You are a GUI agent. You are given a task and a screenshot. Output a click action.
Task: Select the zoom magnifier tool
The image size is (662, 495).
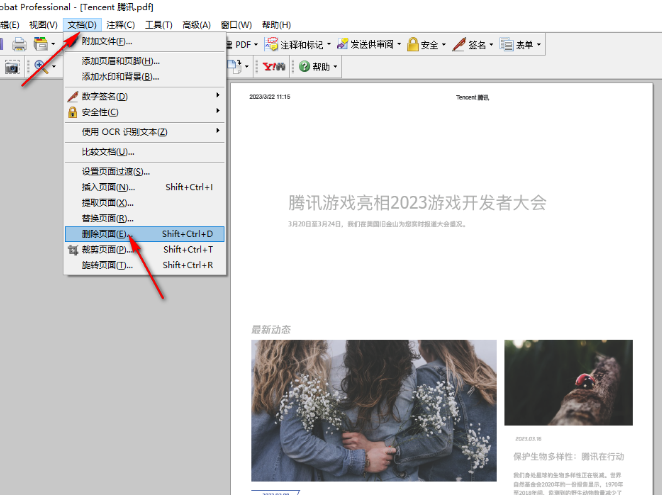click(41, 66)
